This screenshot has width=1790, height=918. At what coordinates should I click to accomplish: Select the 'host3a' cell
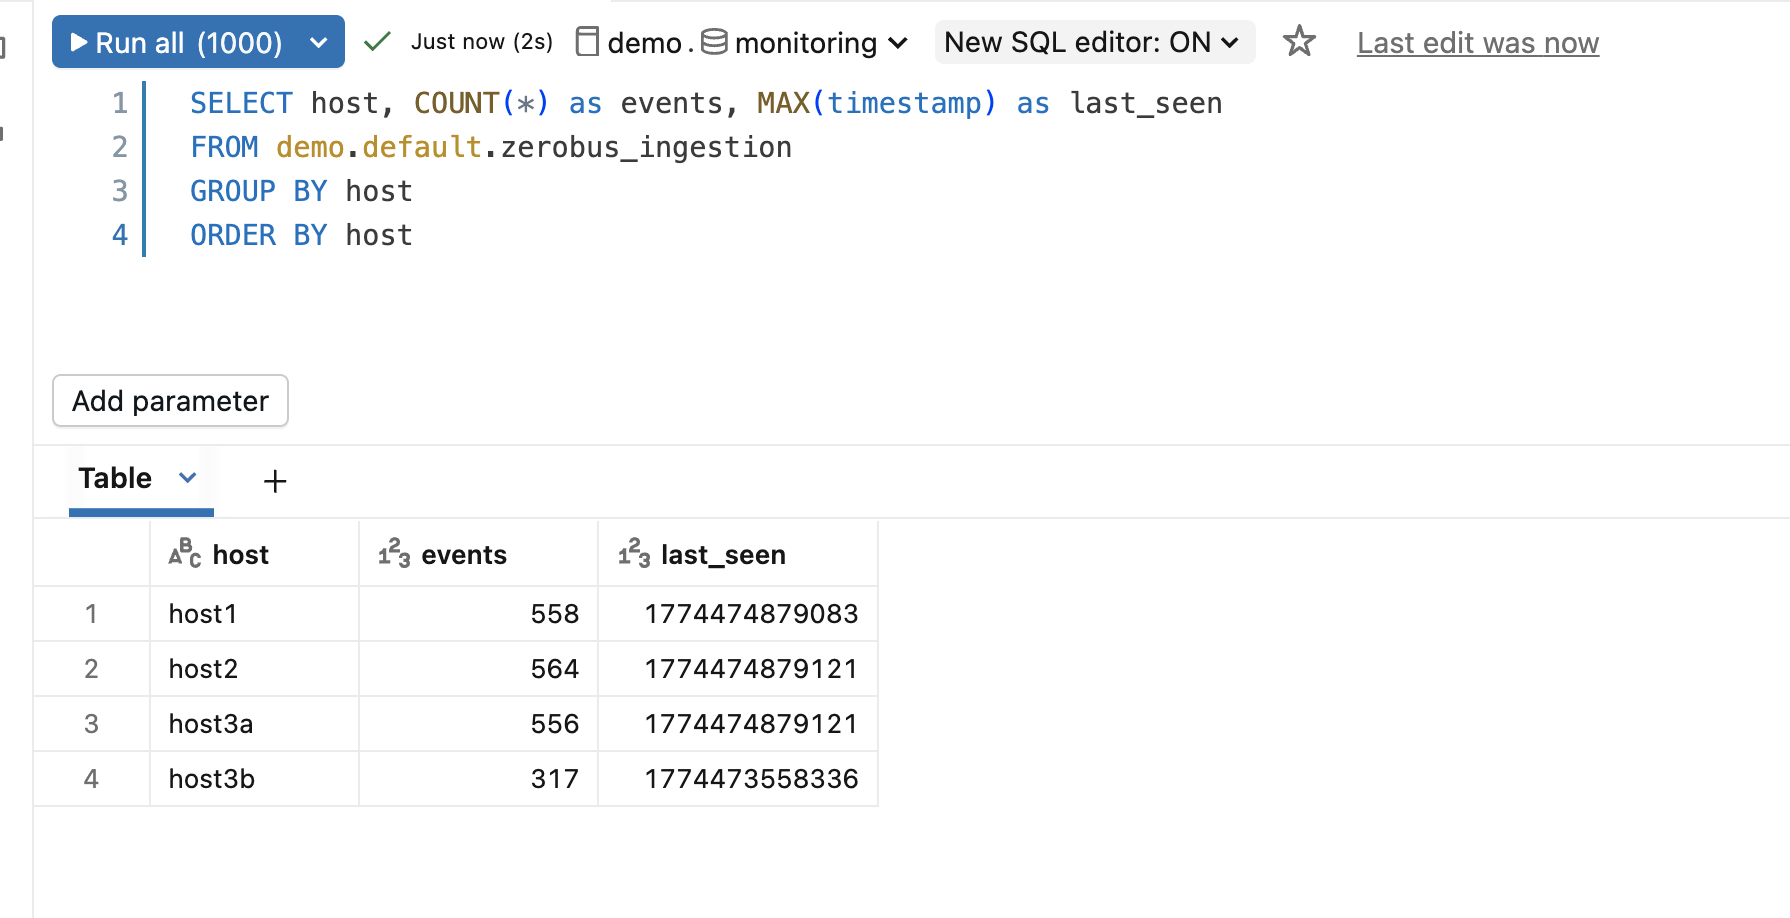pos(254,724)
